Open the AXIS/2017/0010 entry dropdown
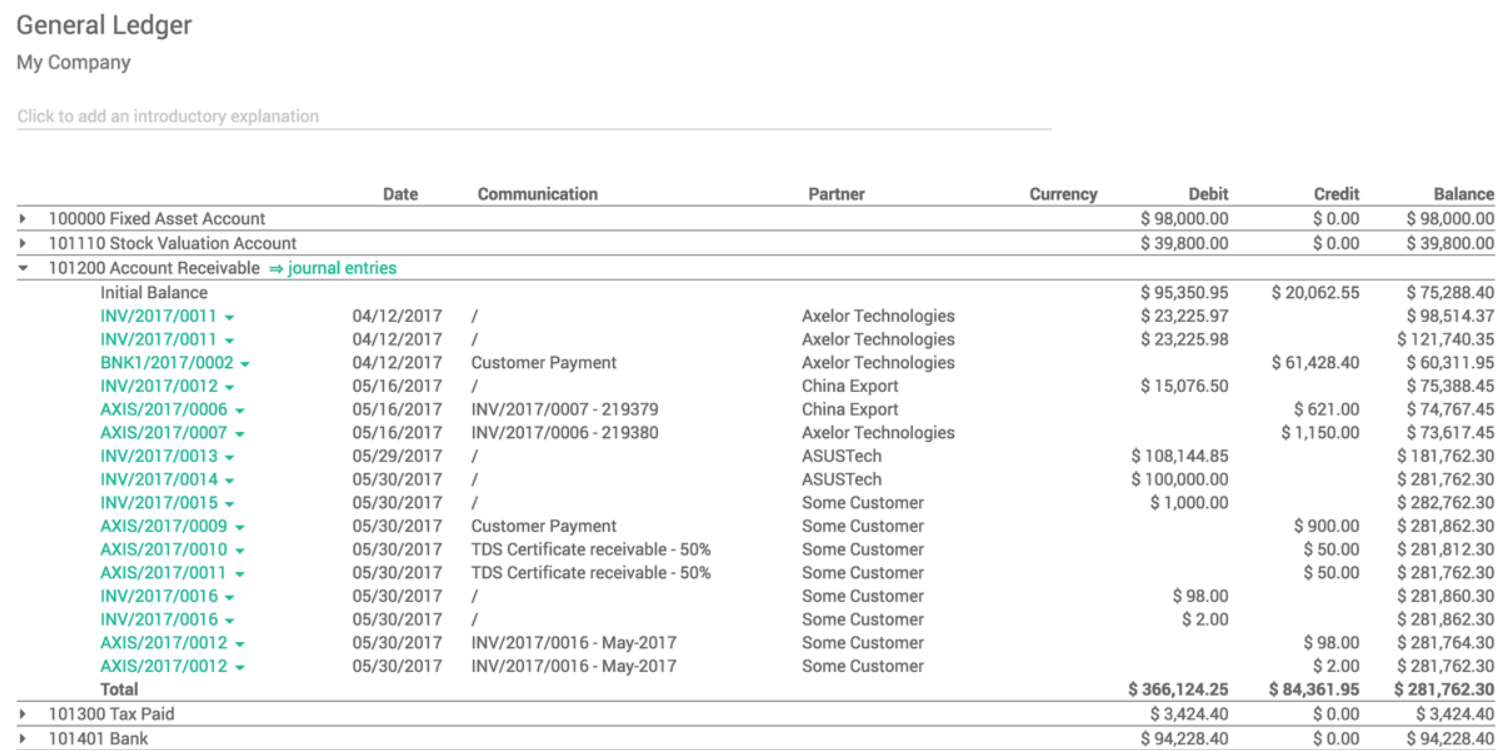The width and height of the screenshot is (1510, 750). [240, 550]
